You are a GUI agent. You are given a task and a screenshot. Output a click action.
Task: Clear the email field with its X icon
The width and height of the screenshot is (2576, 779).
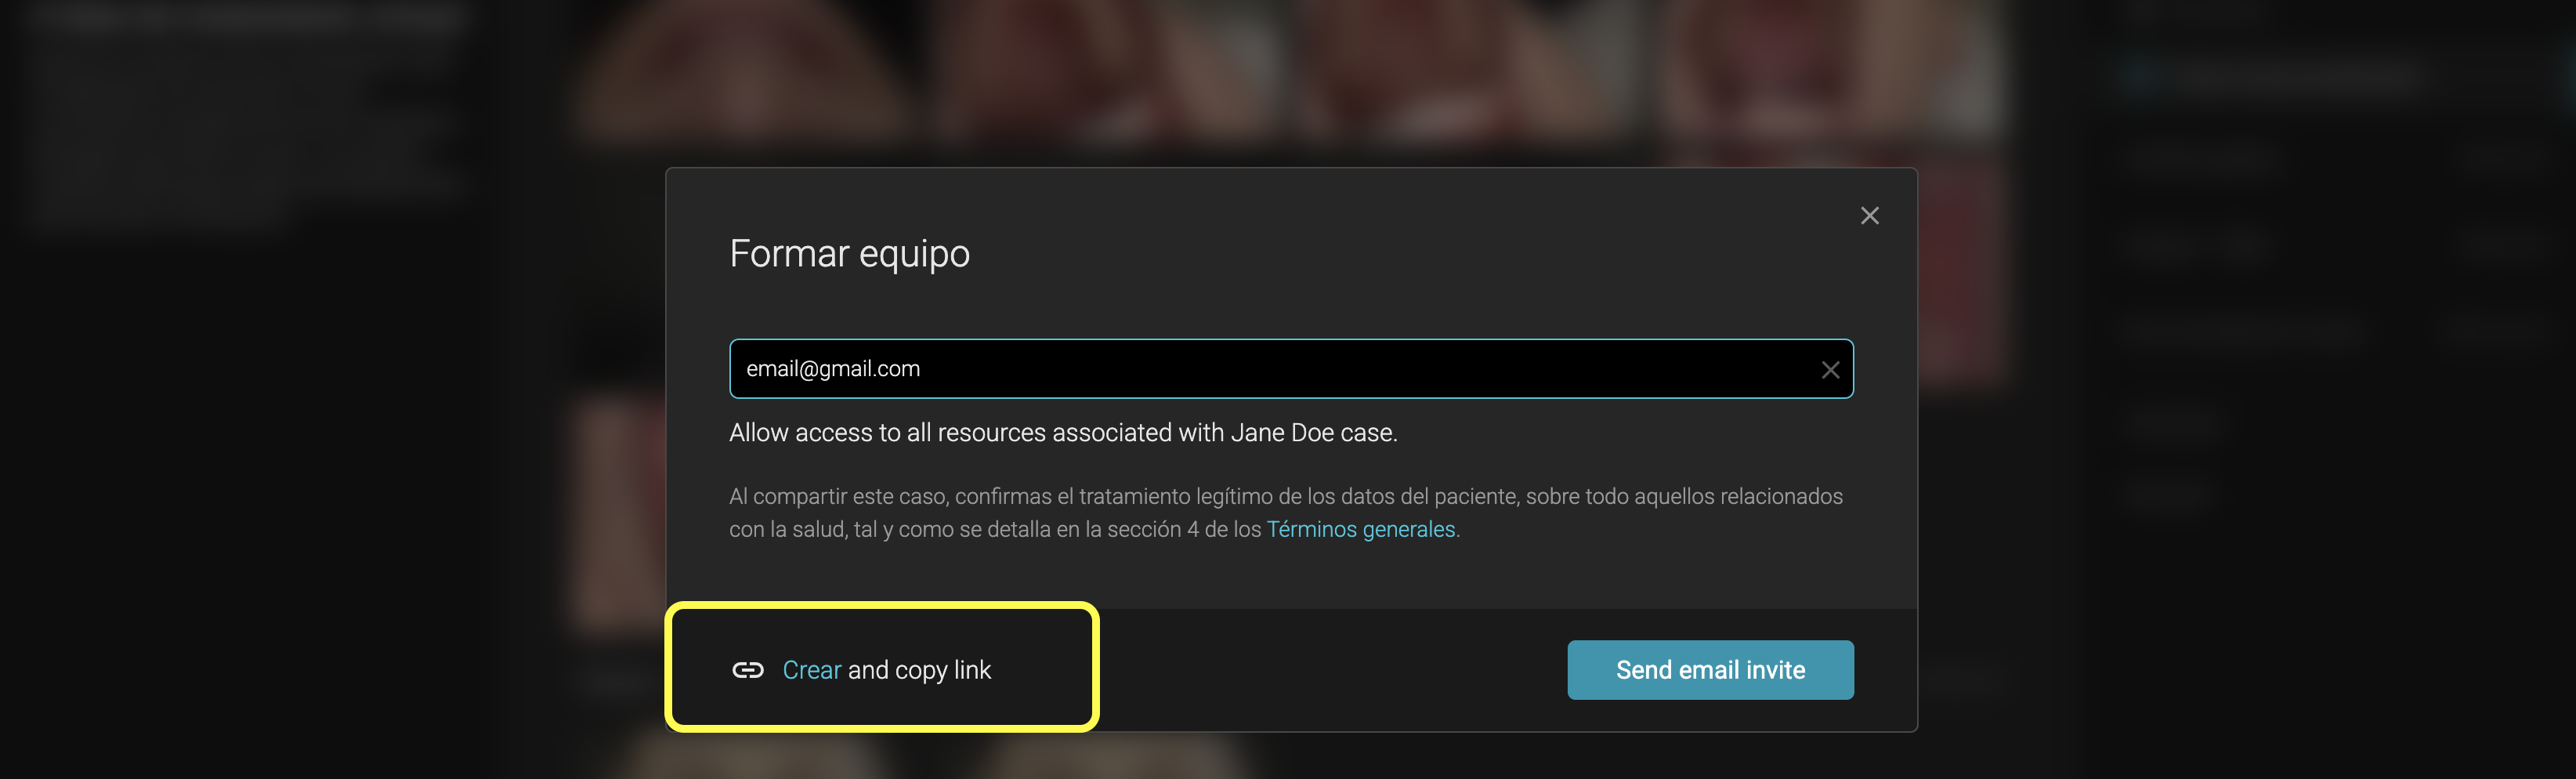1829,370
